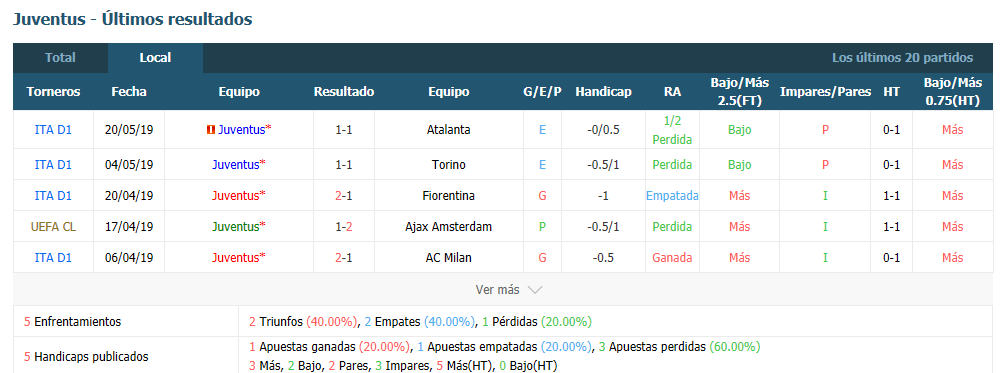Click the Fiorentina team name
This screenshot has height=373, width=1001.
tap(449, 195)
